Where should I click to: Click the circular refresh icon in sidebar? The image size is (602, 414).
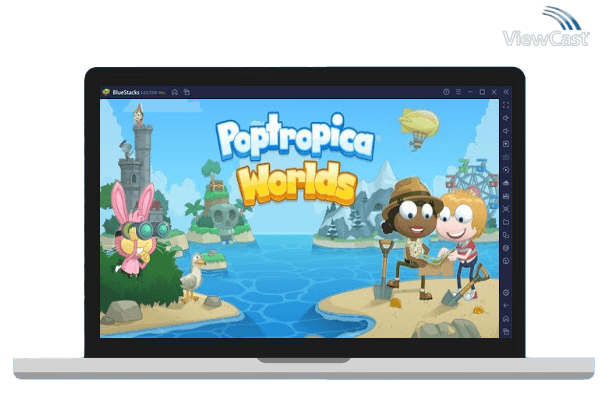[x=506, y=261]
